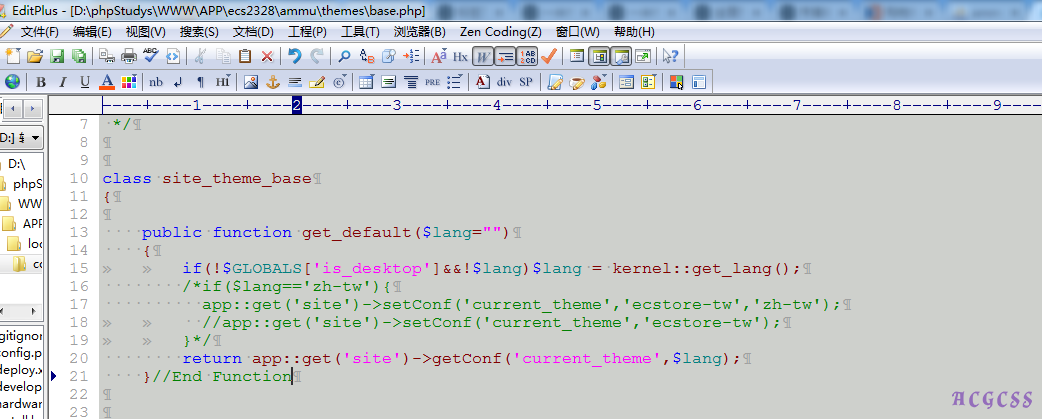The image size is (1042, 419).
Task: Insert a hyperlink using the anchor icon
Action: coord(273,82)
